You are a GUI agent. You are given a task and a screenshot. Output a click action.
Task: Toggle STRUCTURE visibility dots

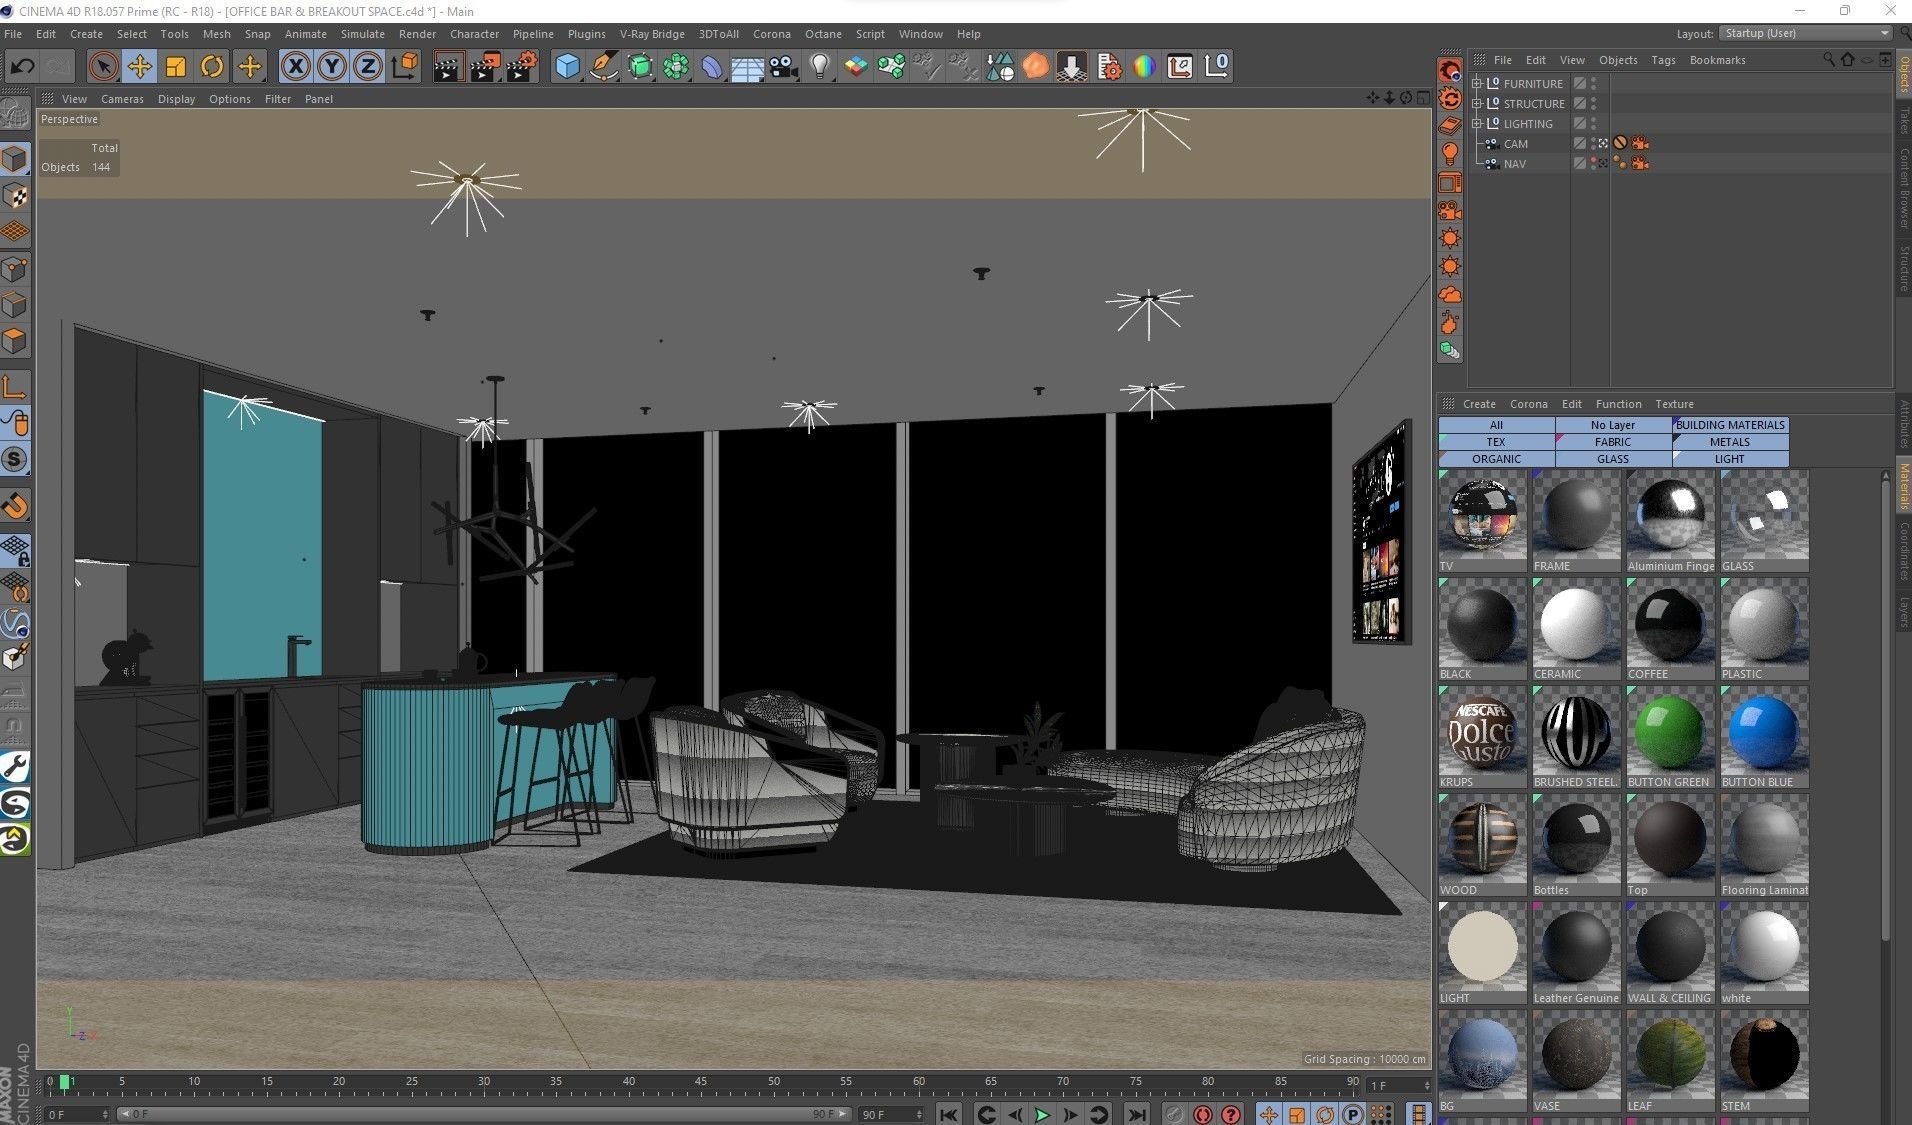tap(1594, 104)
